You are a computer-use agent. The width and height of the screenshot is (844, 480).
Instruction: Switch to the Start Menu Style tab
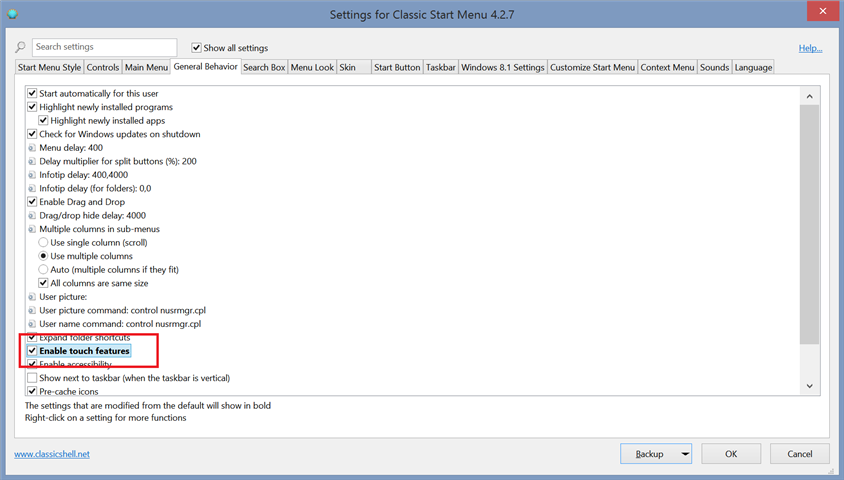pos(49,68)
